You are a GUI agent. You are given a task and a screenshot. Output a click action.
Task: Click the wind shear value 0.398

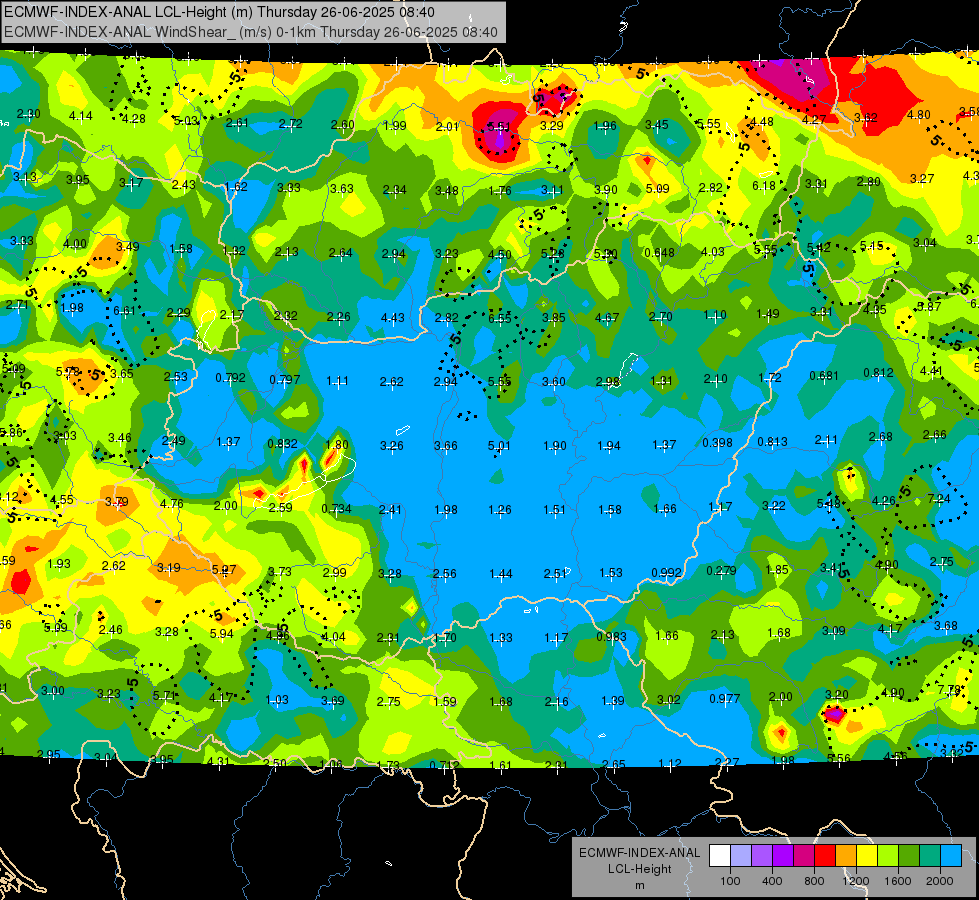tap(717, 443)
